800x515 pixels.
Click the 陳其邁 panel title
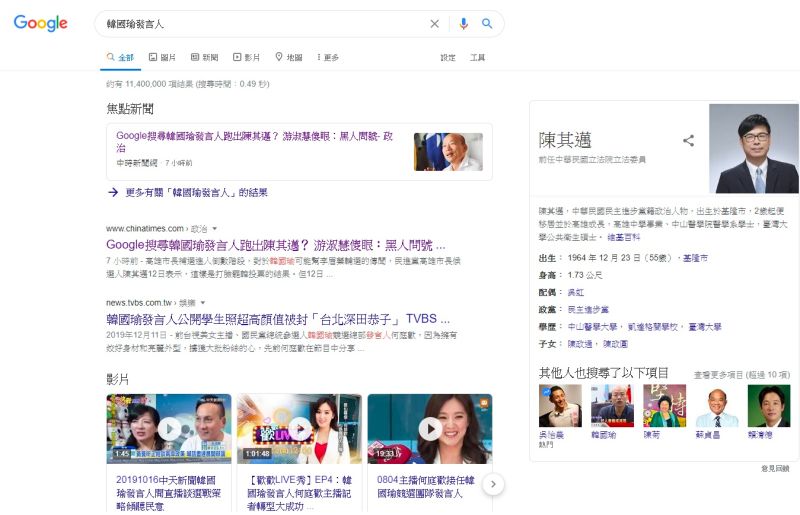click(565, 140)
